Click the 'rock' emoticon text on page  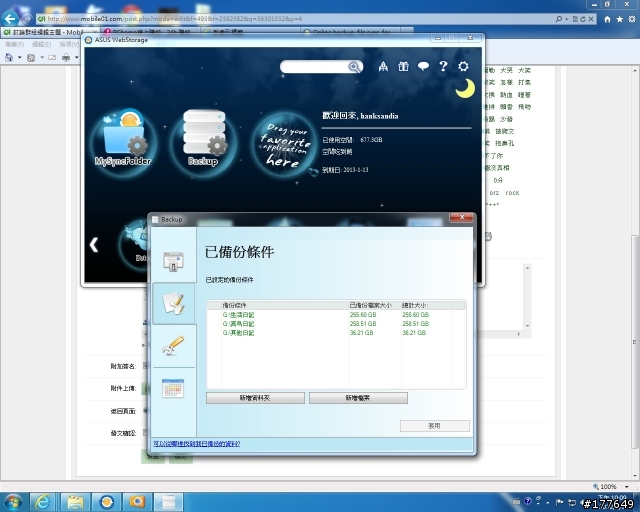512,193
